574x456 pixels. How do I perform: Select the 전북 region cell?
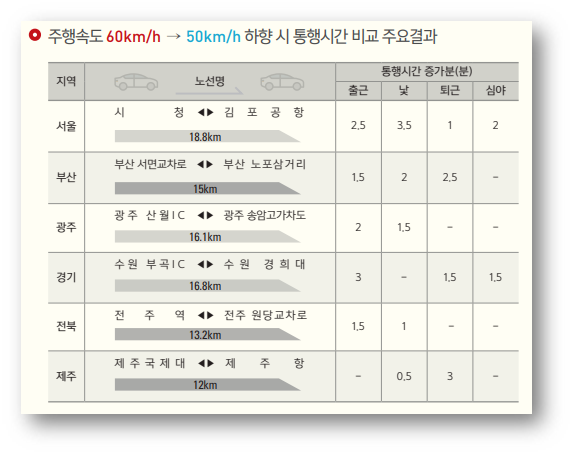tap(66, 326)
